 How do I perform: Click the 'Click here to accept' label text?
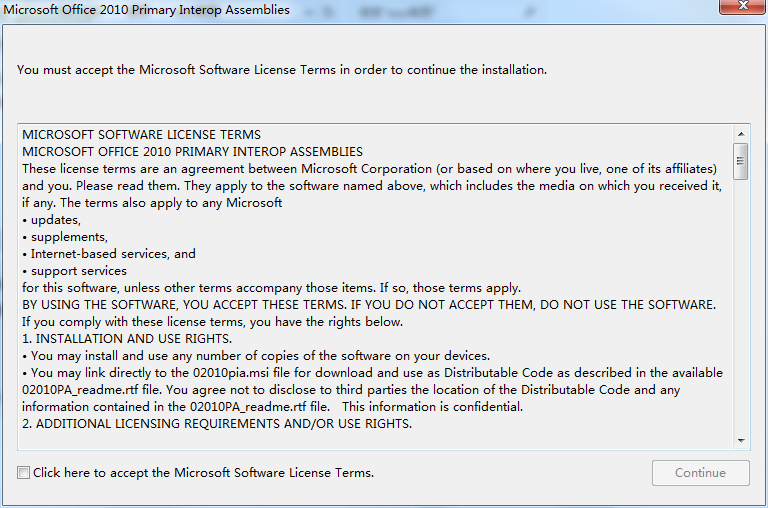[203, 473]
